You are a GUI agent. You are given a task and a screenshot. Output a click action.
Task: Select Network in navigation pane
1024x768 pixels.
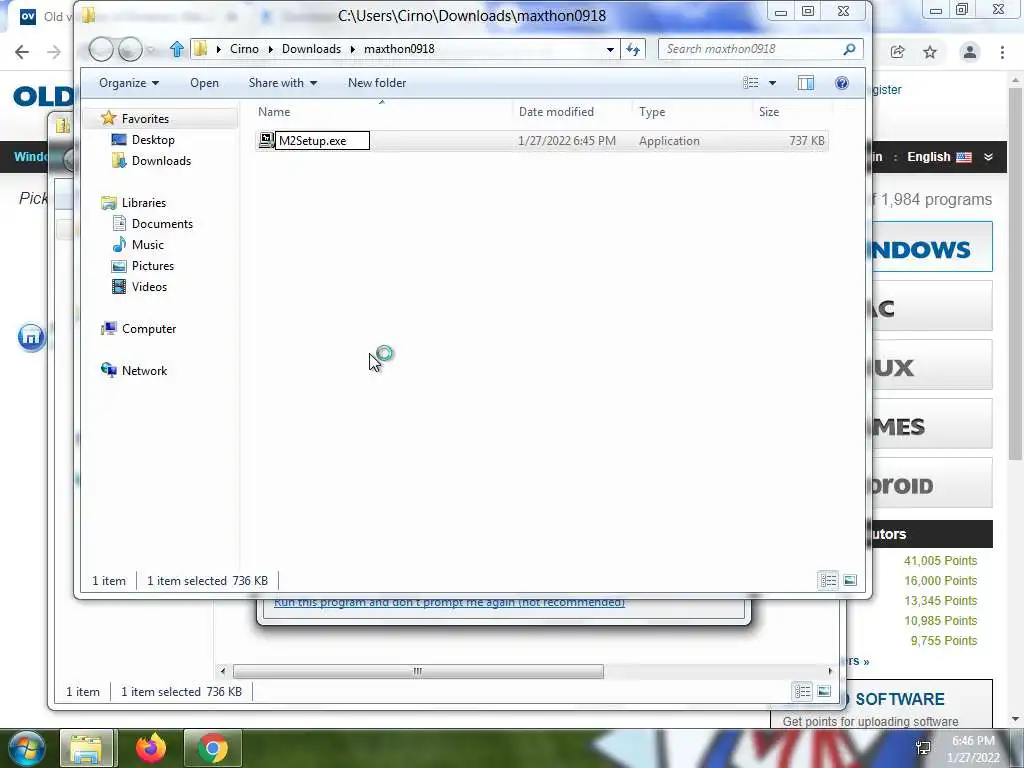(144, 370)
